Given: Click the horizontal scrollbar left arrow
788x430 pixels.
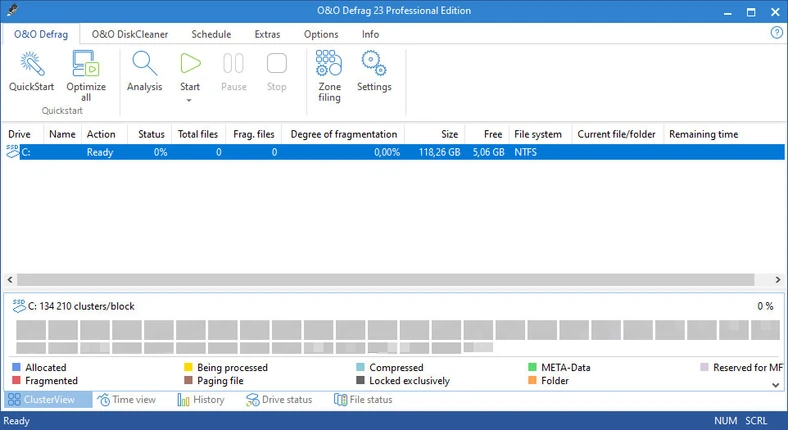Looking at the screenshot, I should tap(10, 279).
